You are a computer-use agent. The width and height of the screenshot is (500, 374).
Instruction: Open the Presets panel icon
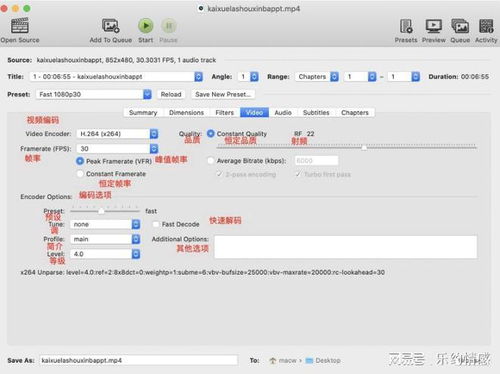pos(406,26)
